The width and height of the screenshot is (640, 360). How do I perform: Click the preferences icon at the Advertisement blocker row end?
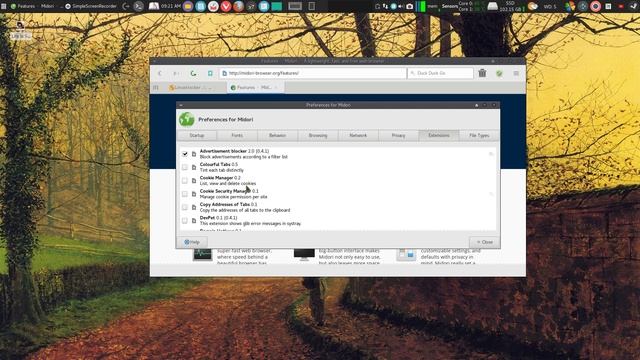tap(491, 154)
